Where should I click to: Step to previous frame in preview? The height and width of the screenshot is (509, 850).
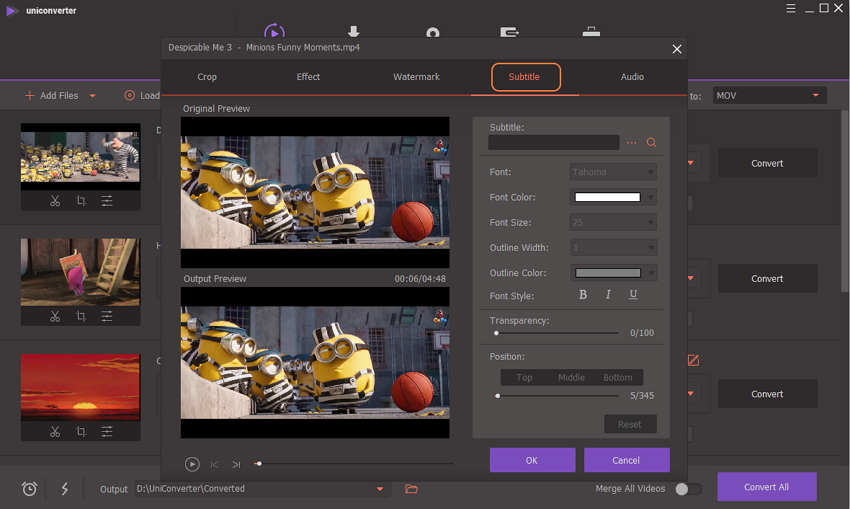[x=214, y=465]
